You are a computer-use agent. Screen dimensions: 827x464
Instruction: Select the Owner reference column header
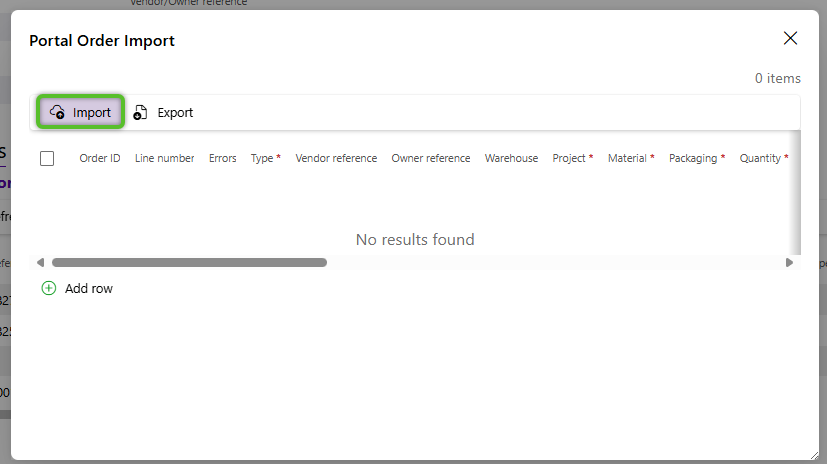click(x=430, y=158)
